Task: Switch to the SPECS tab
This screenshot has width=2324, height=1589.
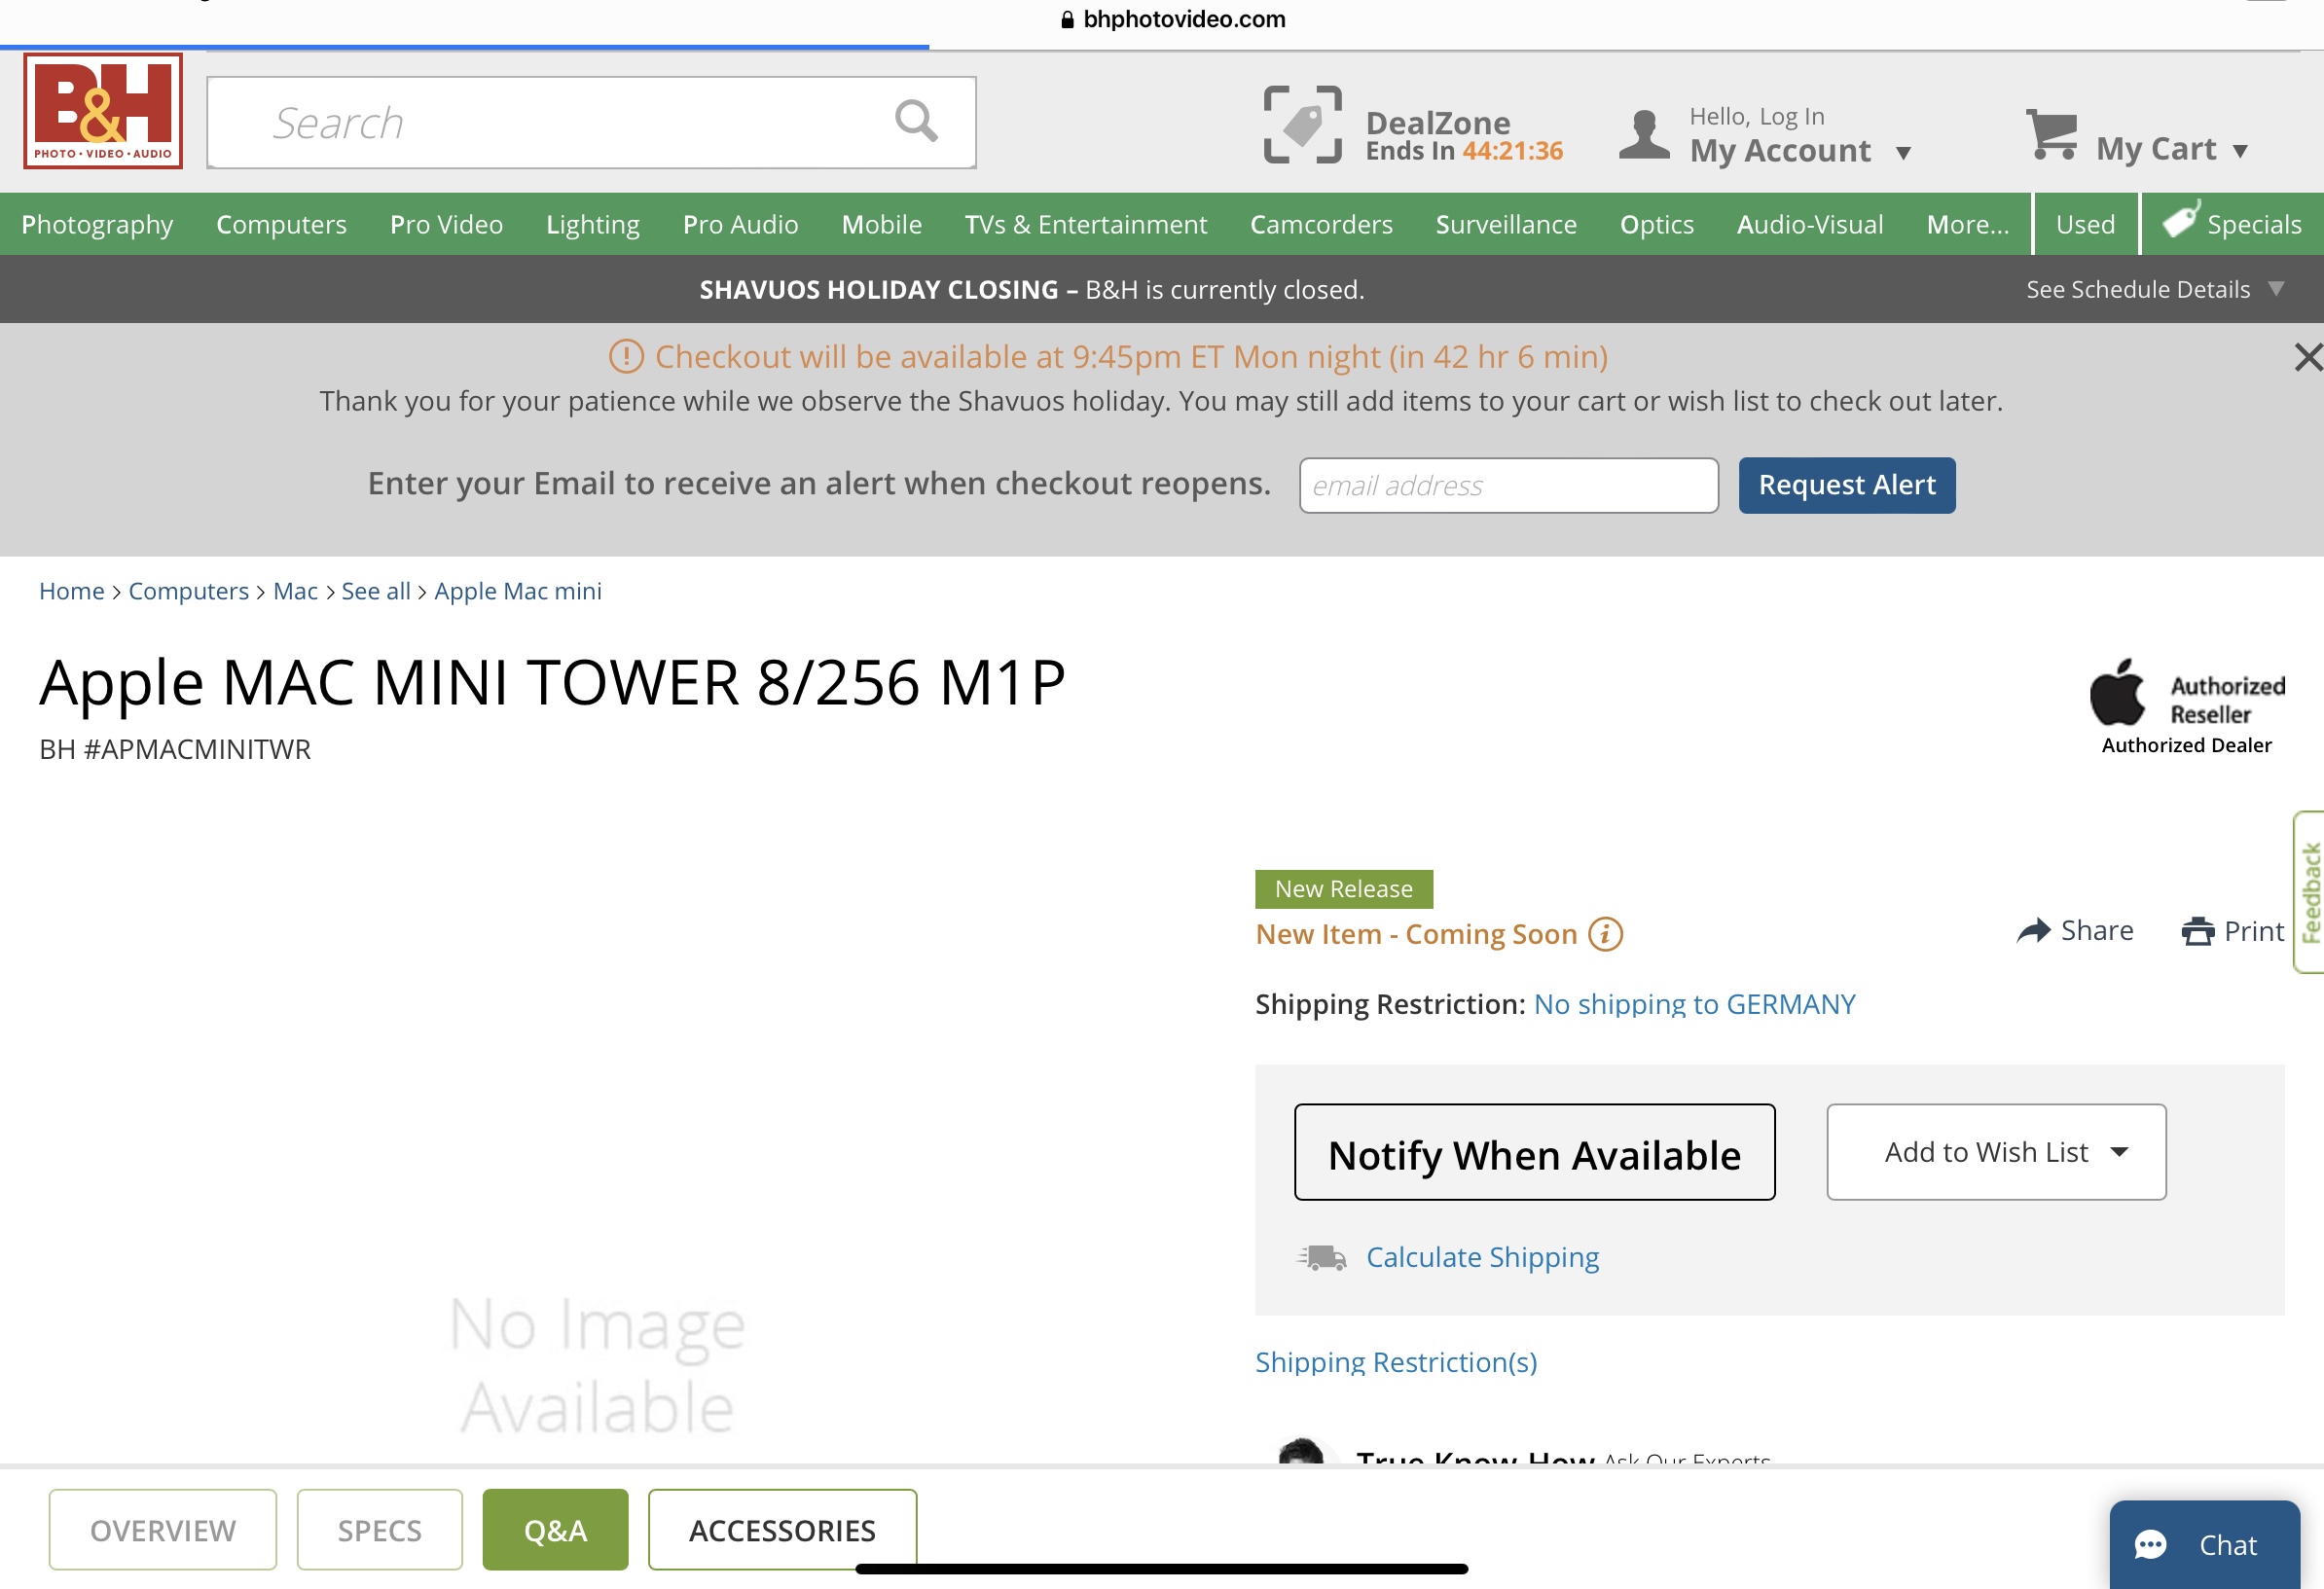Action: (x=380, y=1530)
